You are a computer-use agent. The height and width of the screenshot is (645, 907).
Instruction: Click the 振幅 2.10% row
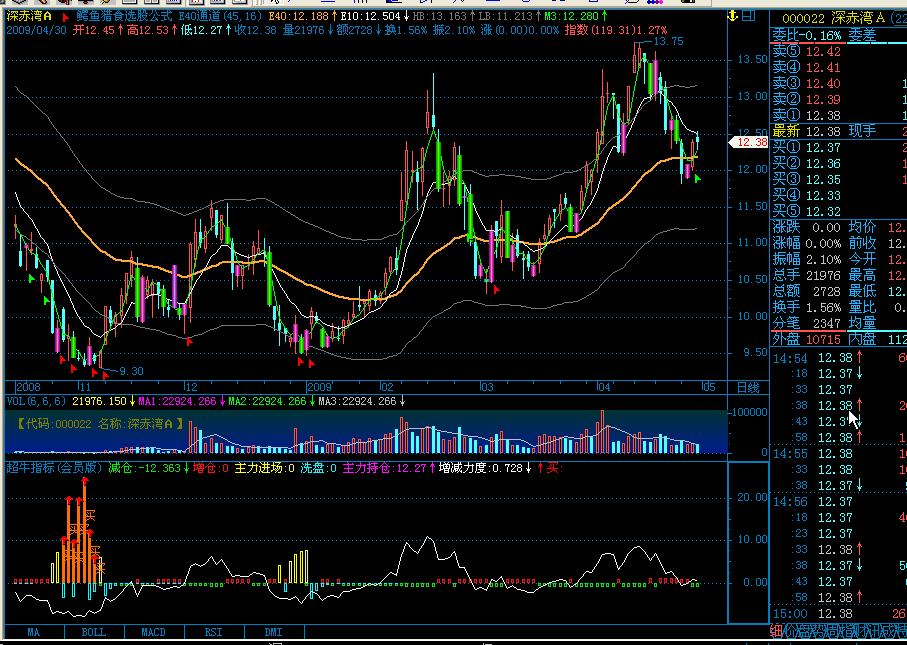pyautogui.click(x=807, y=259)
